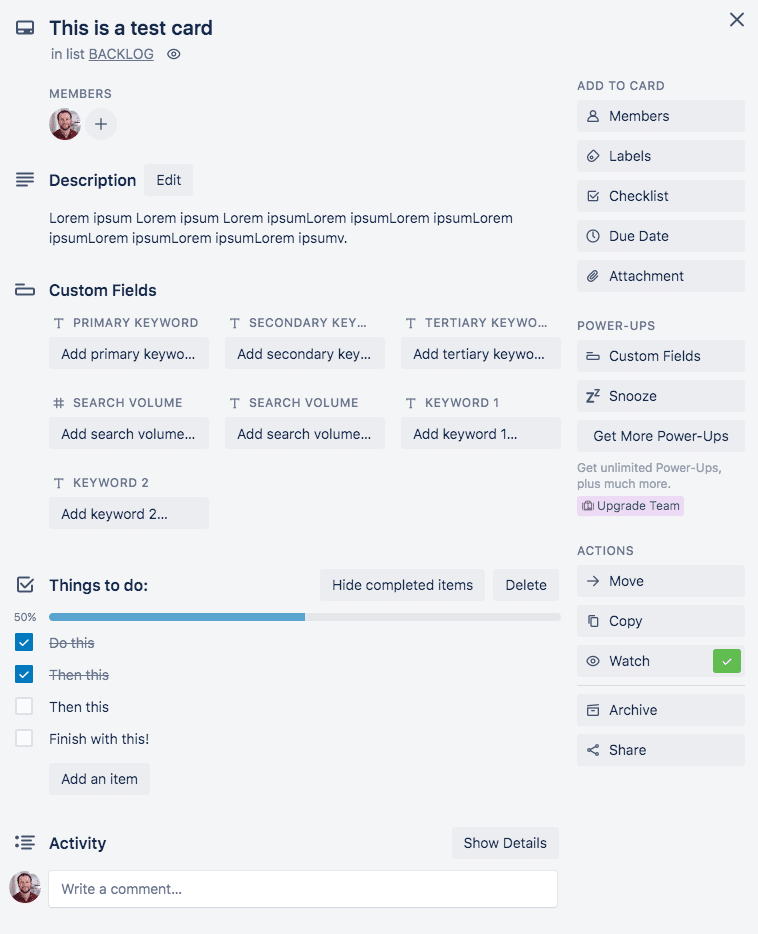This screenshot has width=758, height=934.
Task: Click the checklist icon beside "Things to do:"
Action: [24, 584]
